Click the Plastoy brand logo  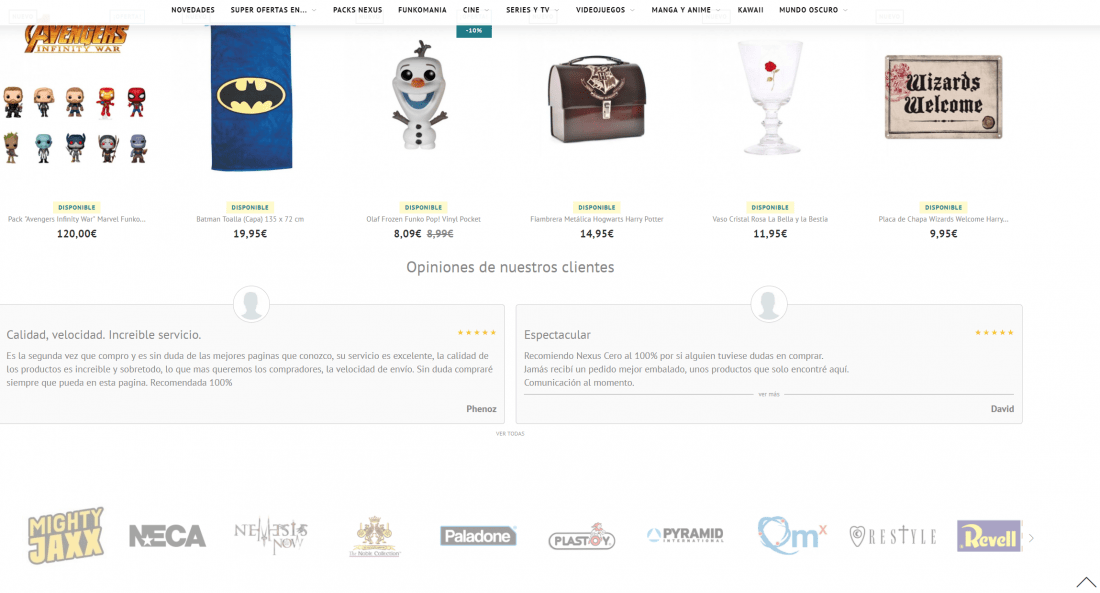(x=582, y=537)
